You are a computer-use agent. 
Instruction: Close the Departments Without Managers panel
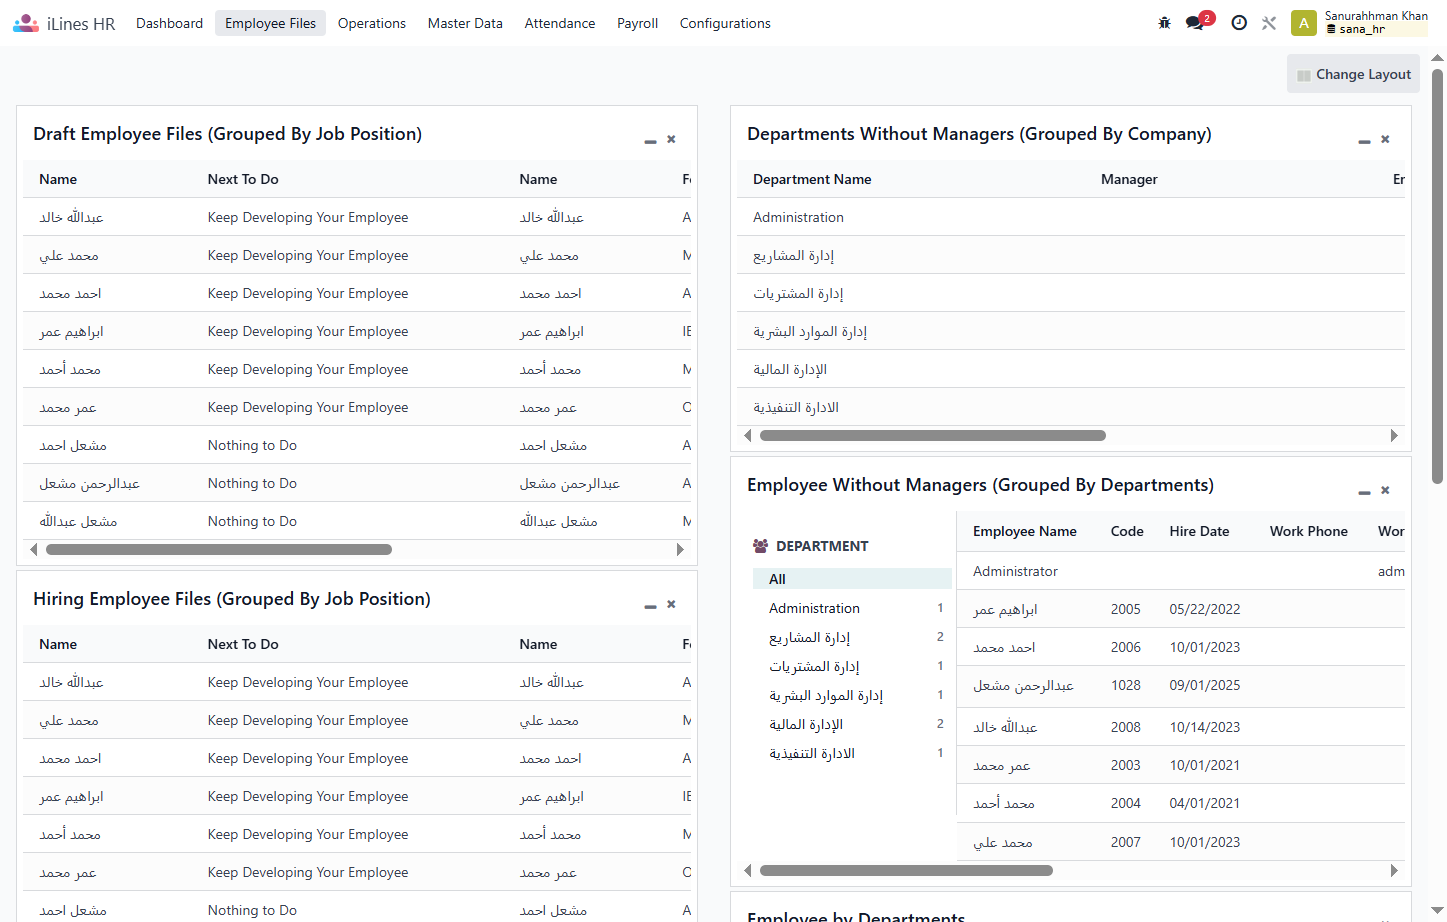1385,139
